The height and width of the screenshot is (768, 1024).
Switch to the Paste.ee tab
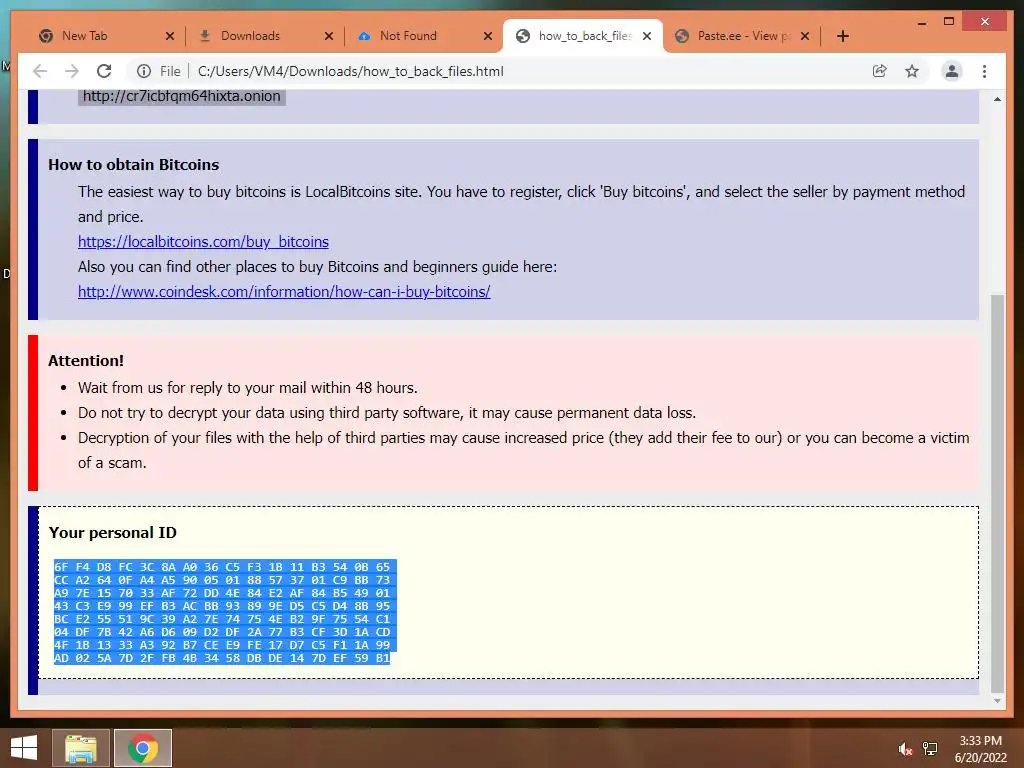[x=742, y=36]
